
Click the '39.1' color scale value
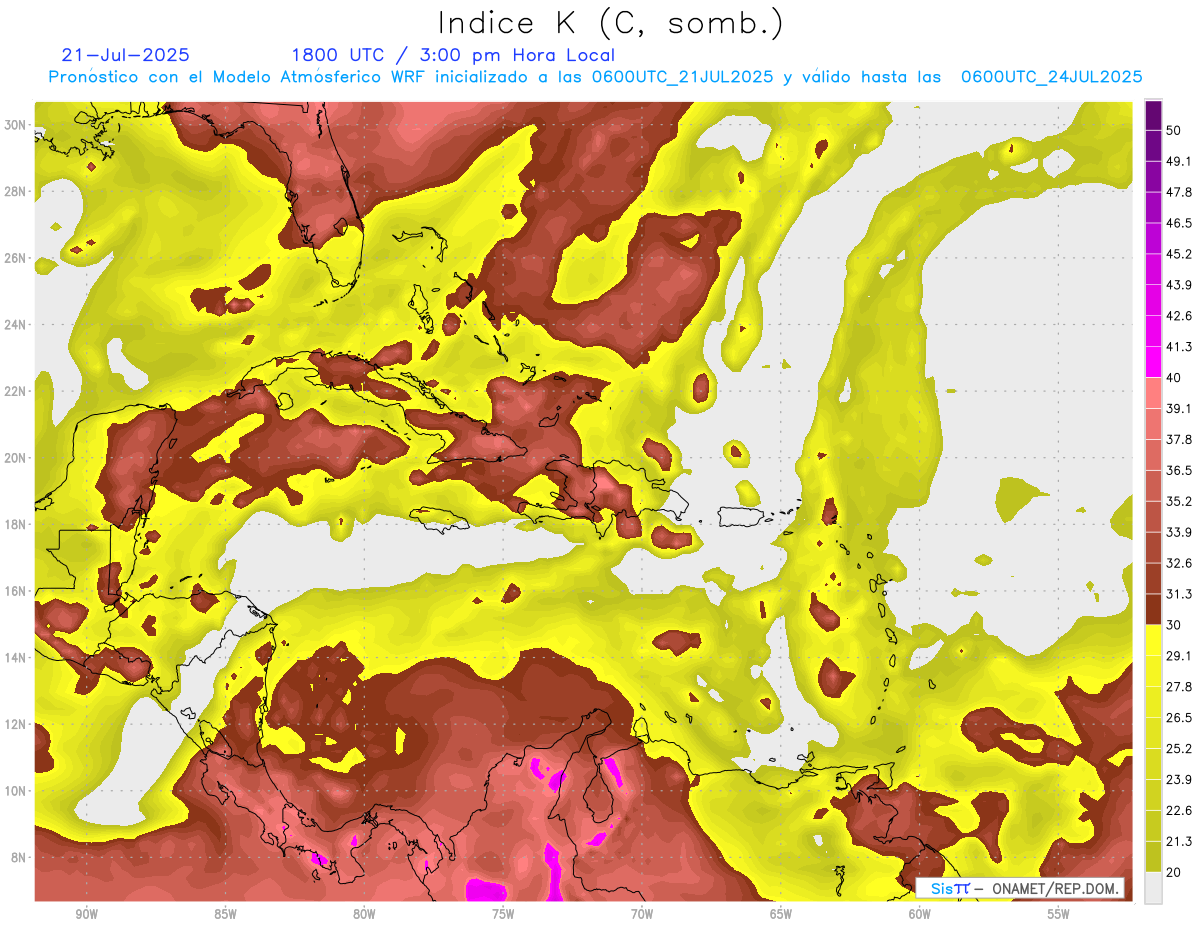tap(1179, 408)
